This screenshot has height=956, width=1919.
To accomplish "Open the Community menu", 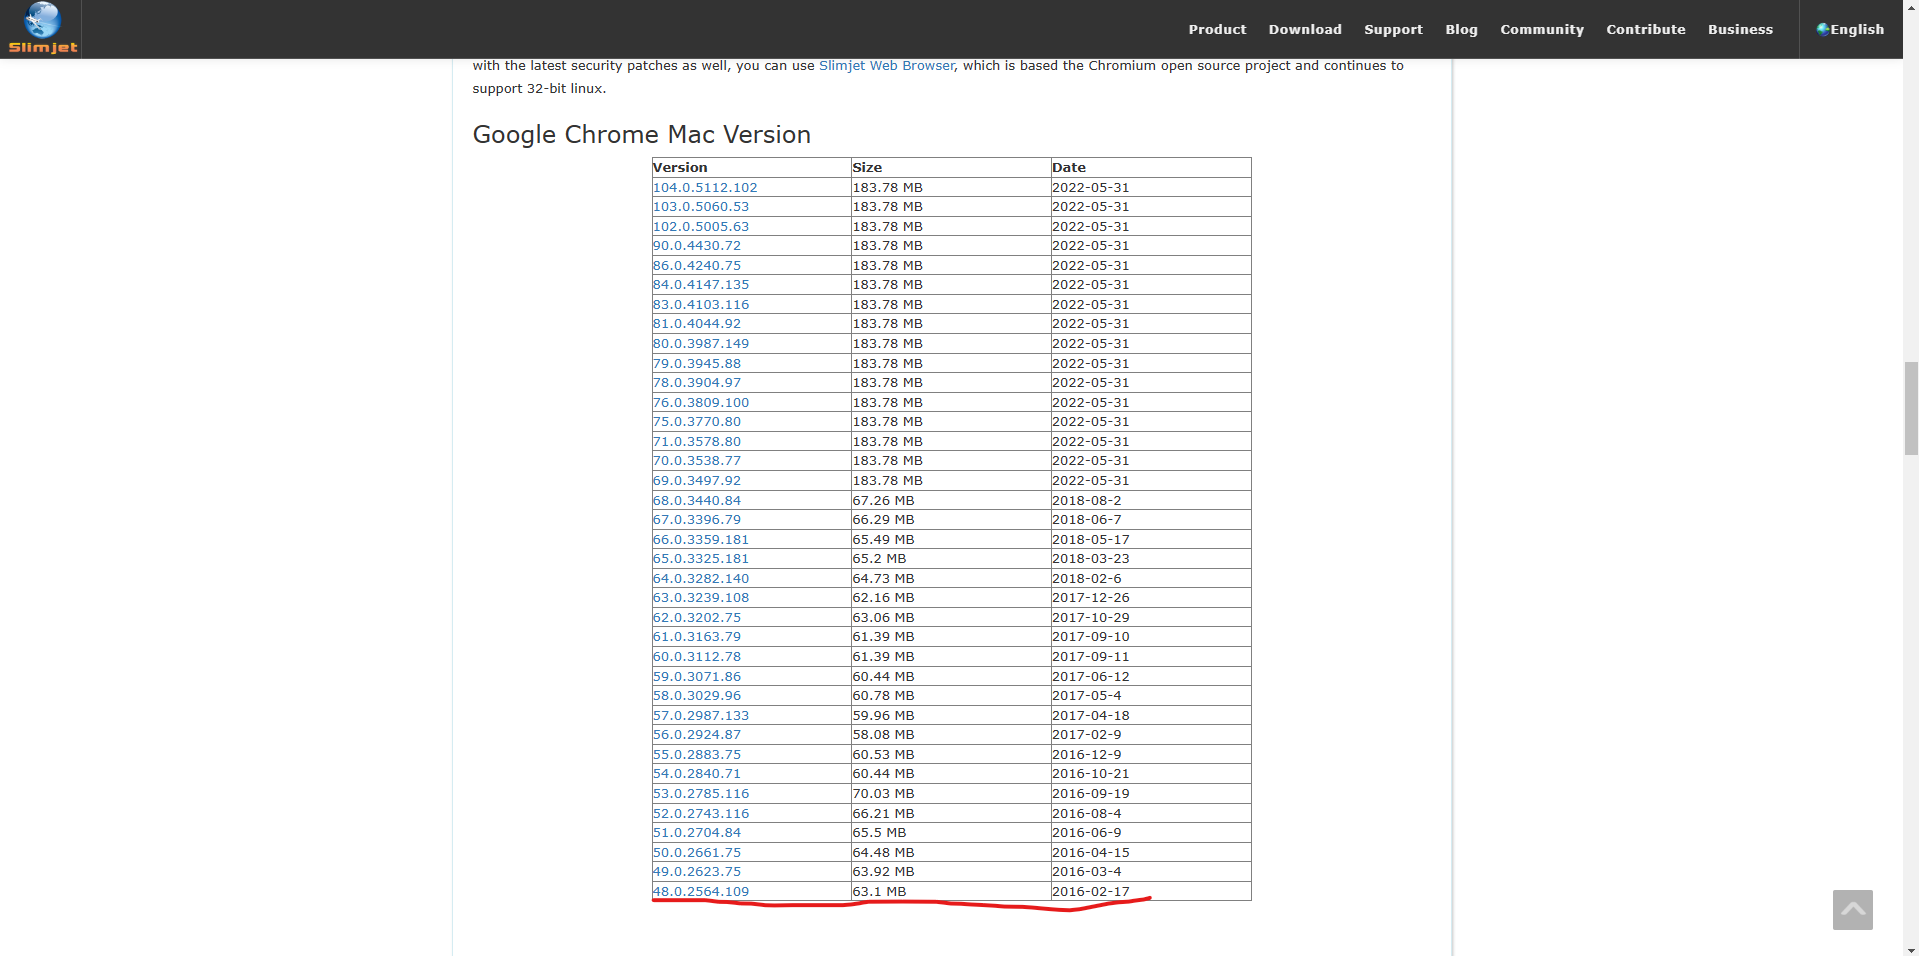I will (x=1542, y=30).
